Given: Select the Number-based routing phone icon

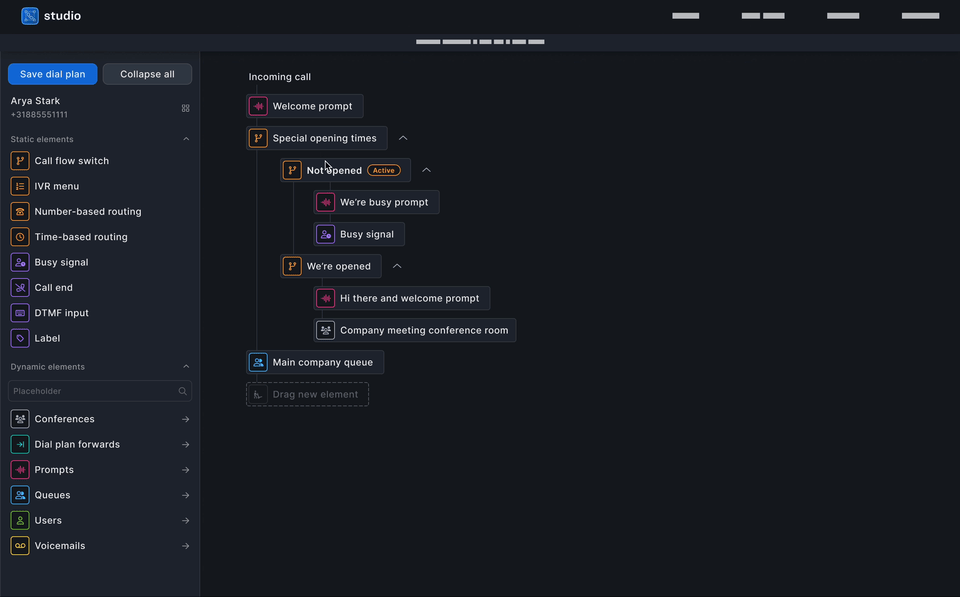Looking at the screenshot, I should (19, 211).
